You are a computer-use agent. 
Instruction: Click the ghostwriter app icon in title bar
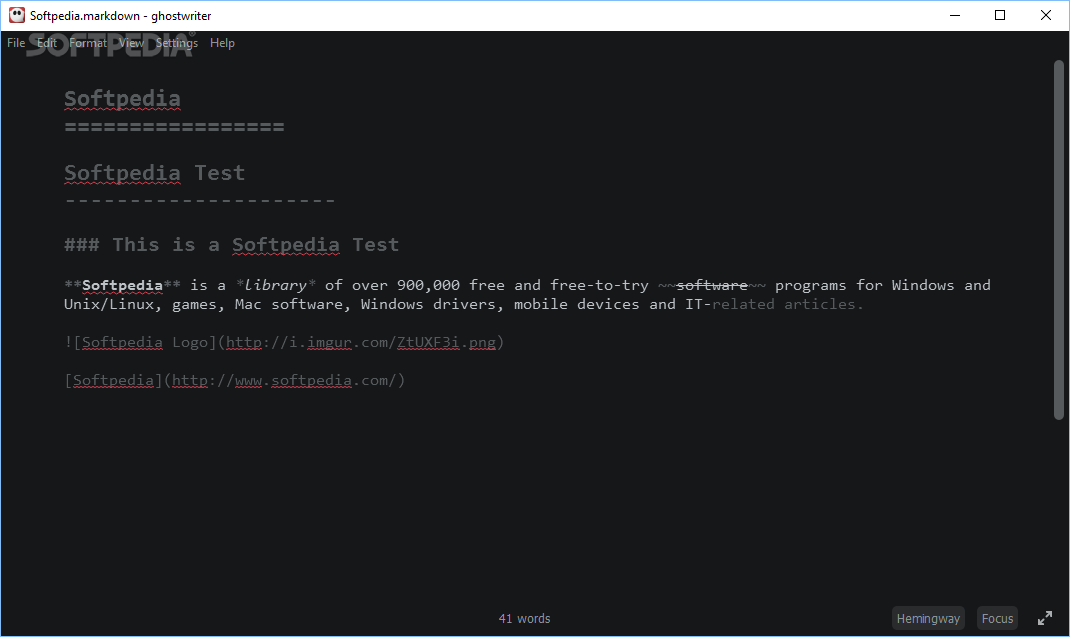pos(16,15)
